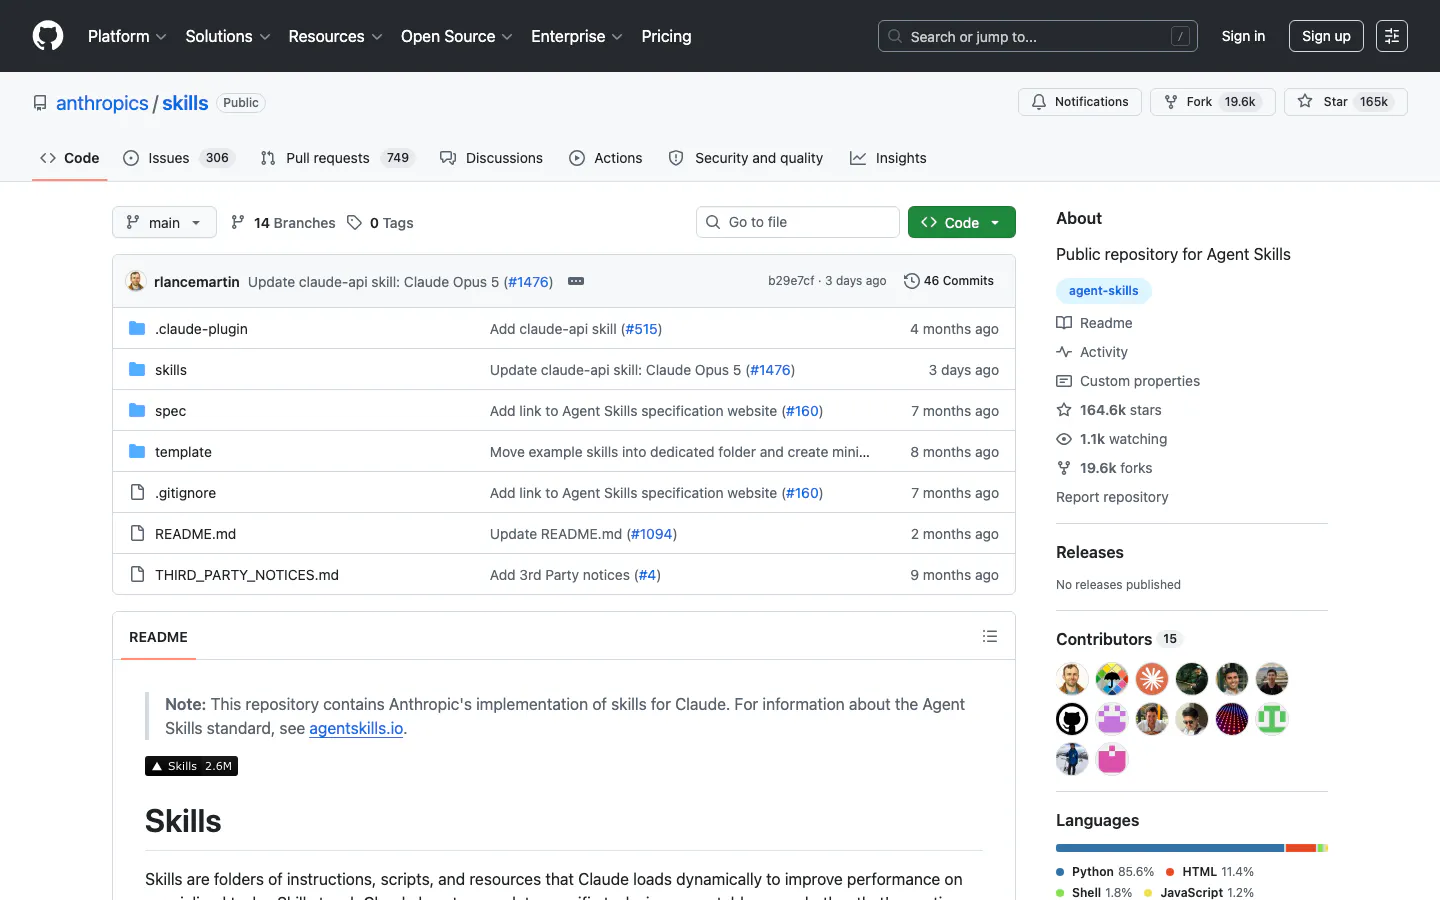This screenshot has width=1440, height=900.
Task: Click the Skills 2.6M badge
Action: coord(191,766)
